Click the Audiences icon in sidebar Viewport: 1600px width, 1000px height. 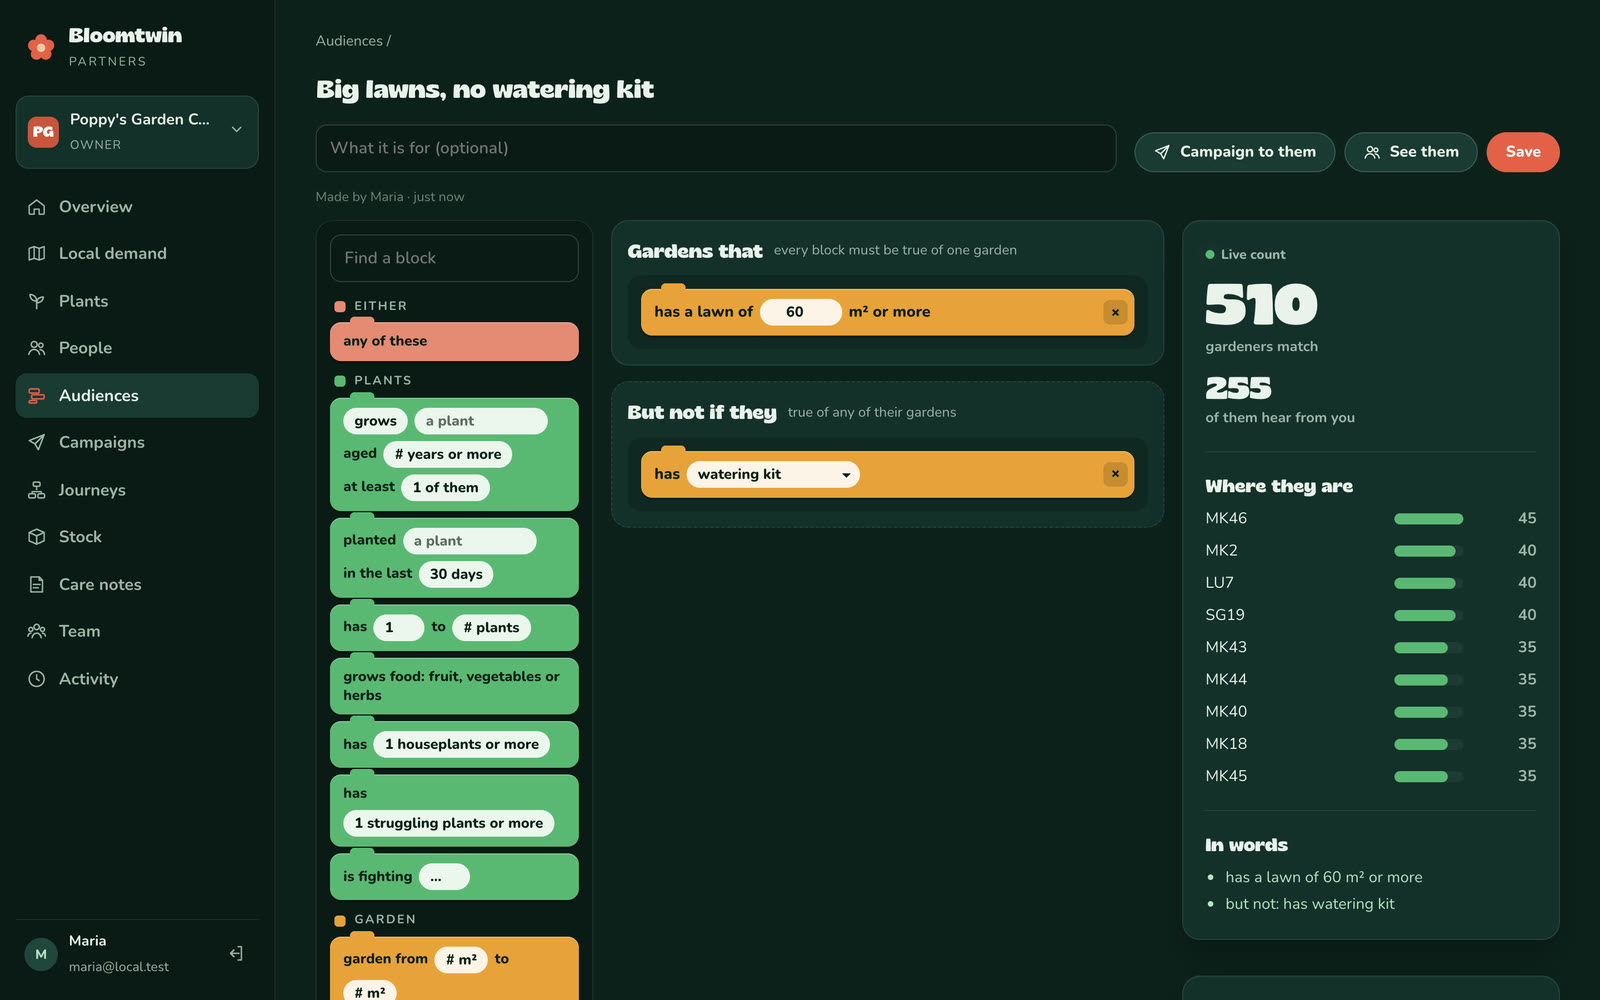click(x=37, y=396)
